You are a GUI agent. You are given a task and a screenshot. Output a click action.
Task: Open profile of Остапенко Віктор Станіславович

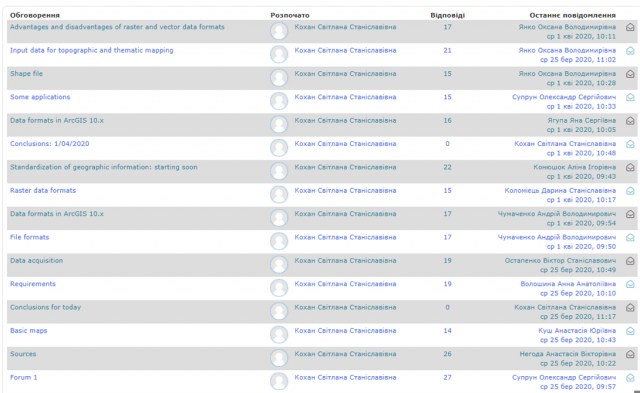560,260
